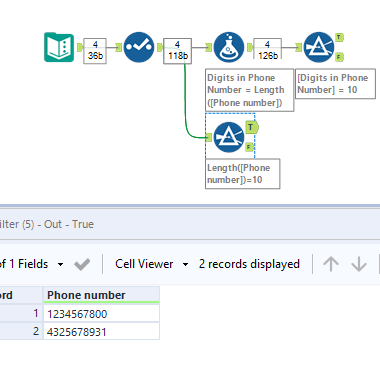Screen dimensions: 380x365
Task: Click the down arrow in results toolbar
Action: pyautogui.click(x=359, y=264)
